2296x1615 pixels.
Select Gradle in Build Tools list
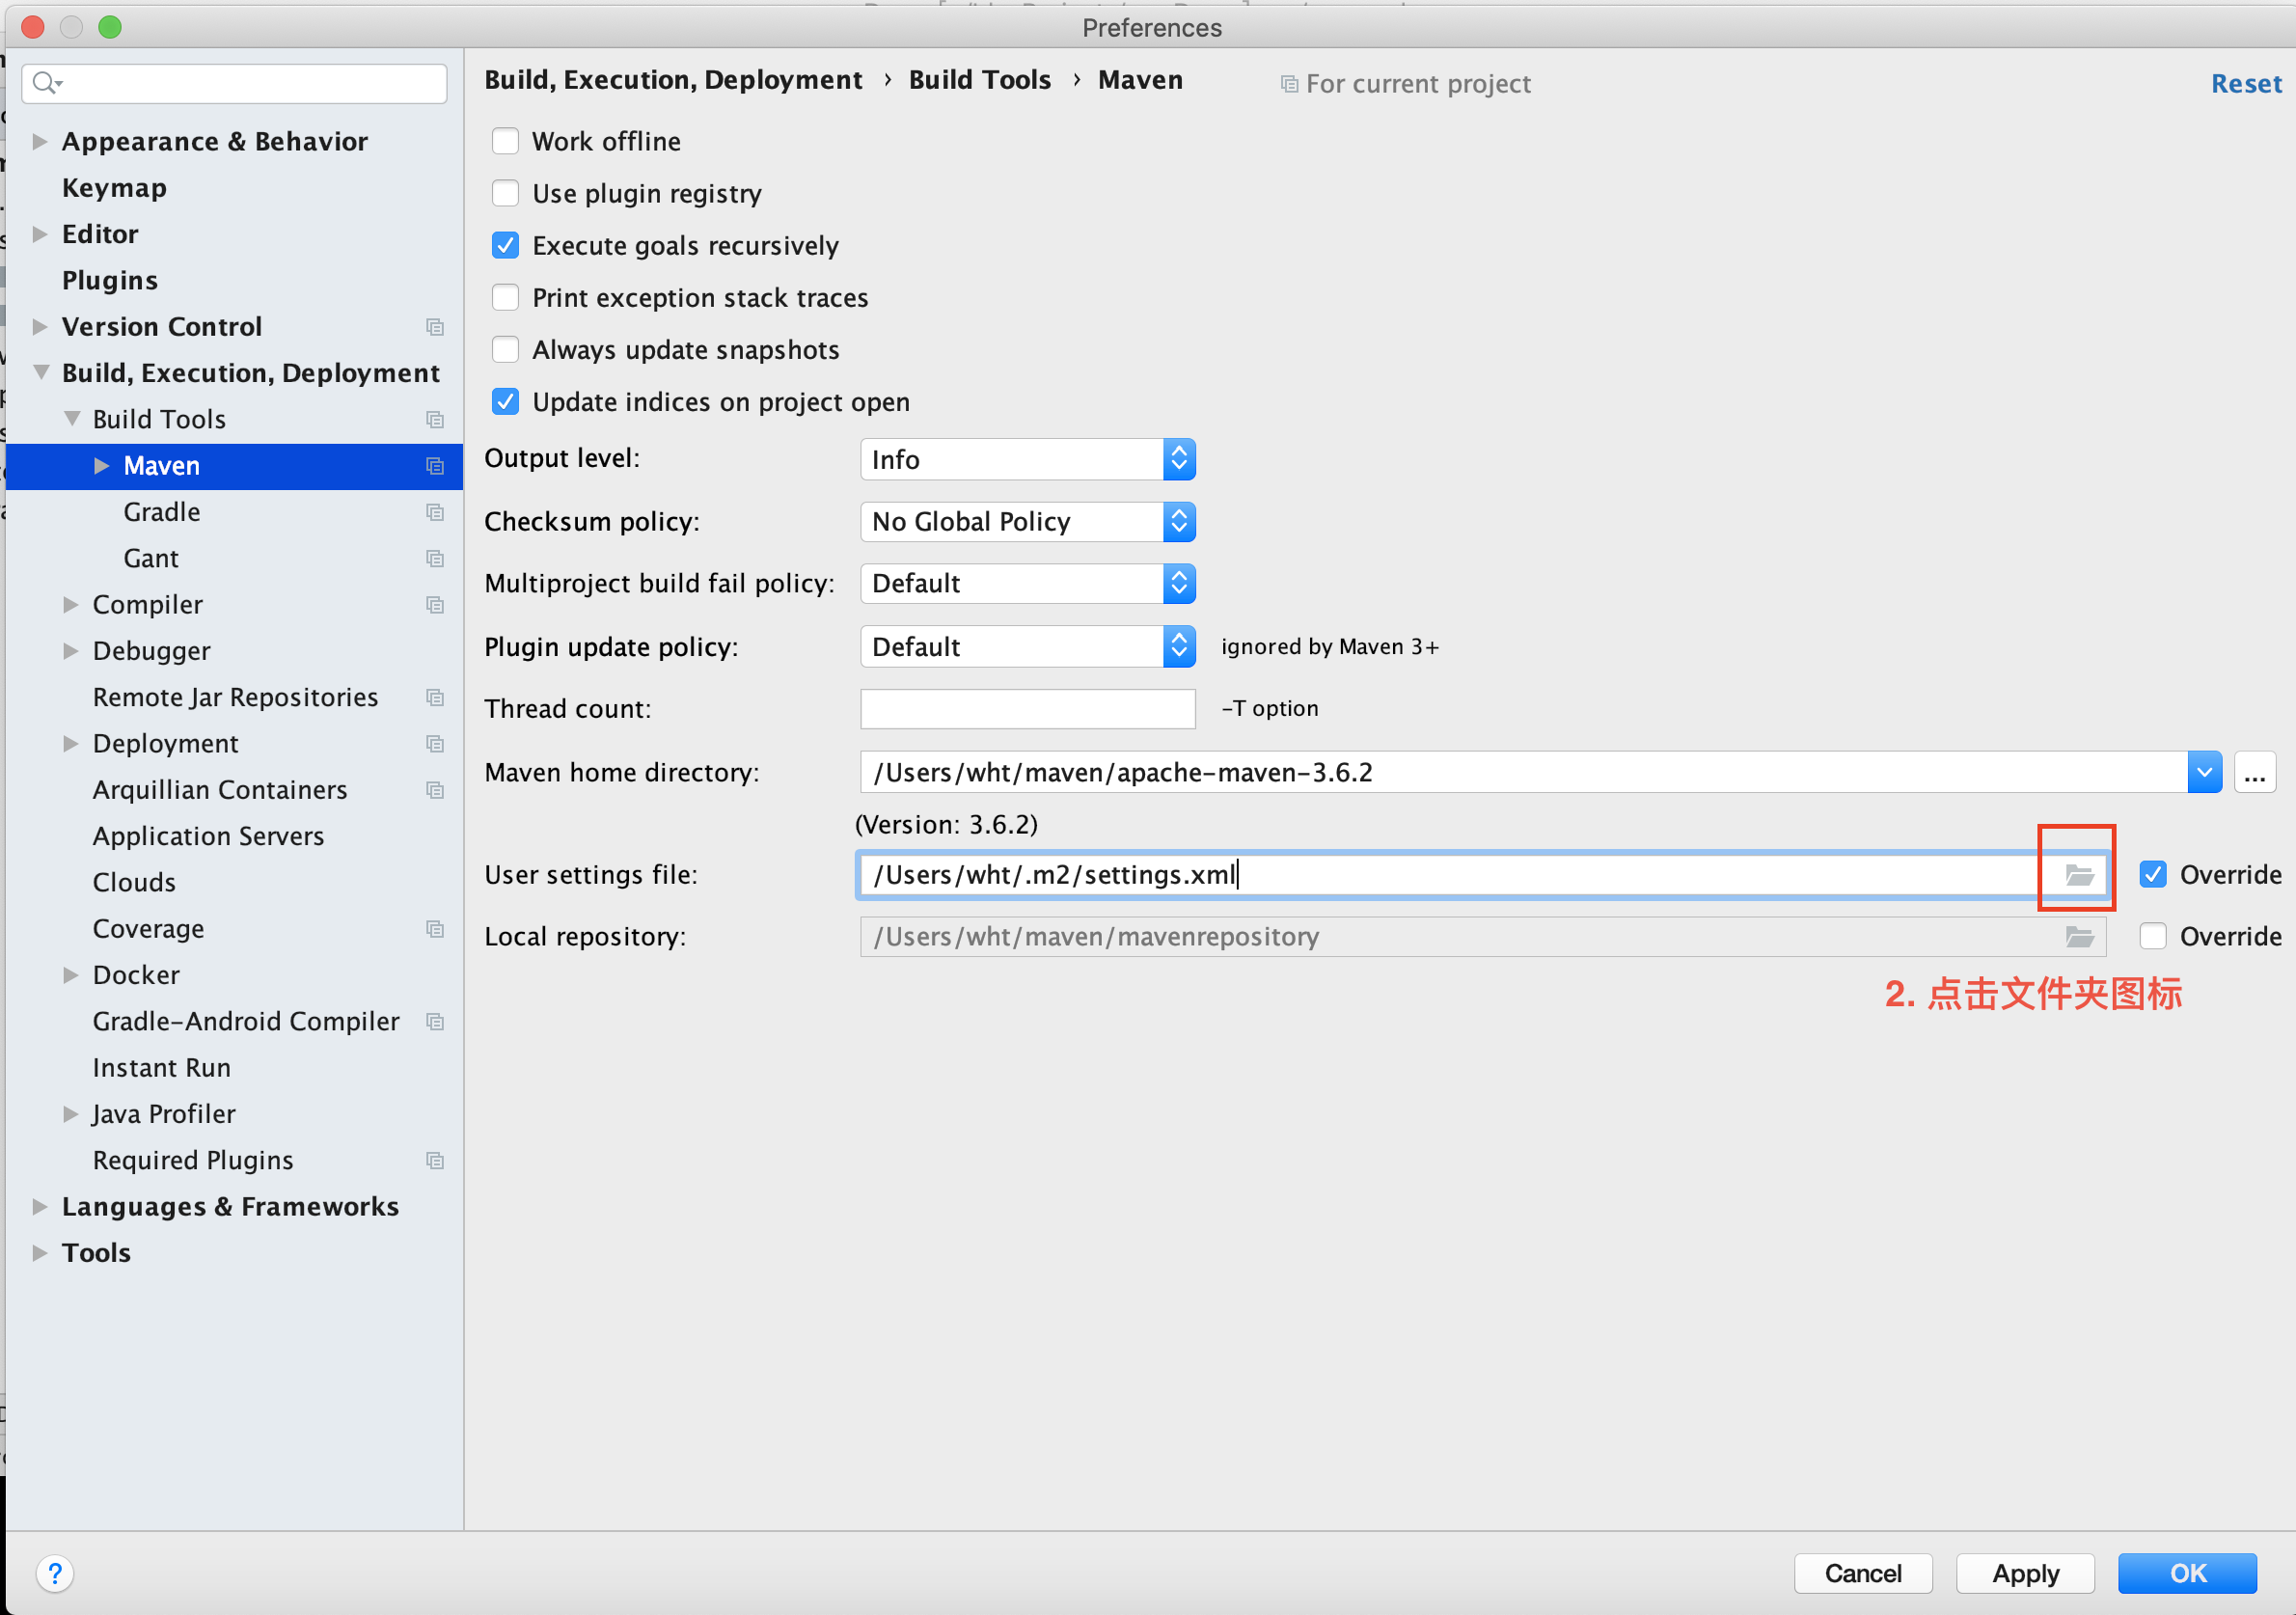pos(162,512)
